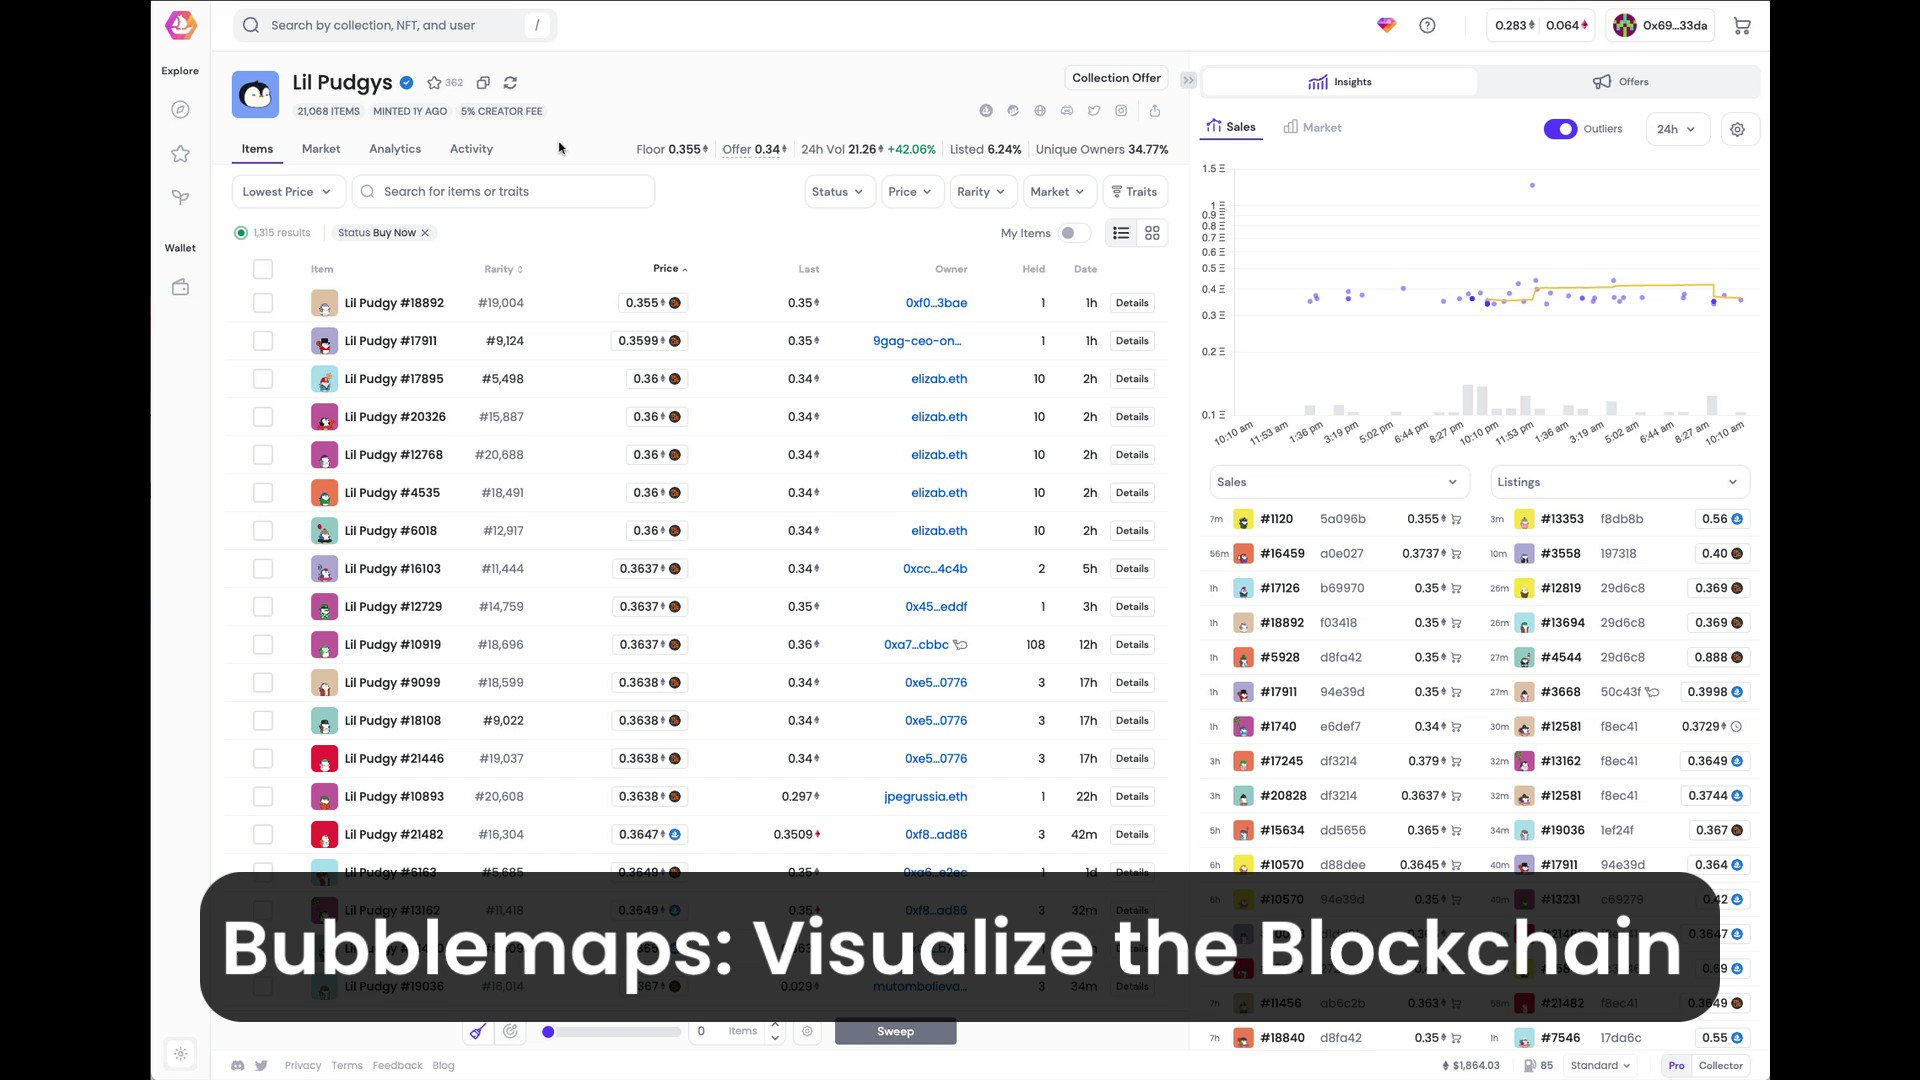Switch to the Analytics tab
Viewport: 1920px width, 1080px height.
click(x=394, y=148)
